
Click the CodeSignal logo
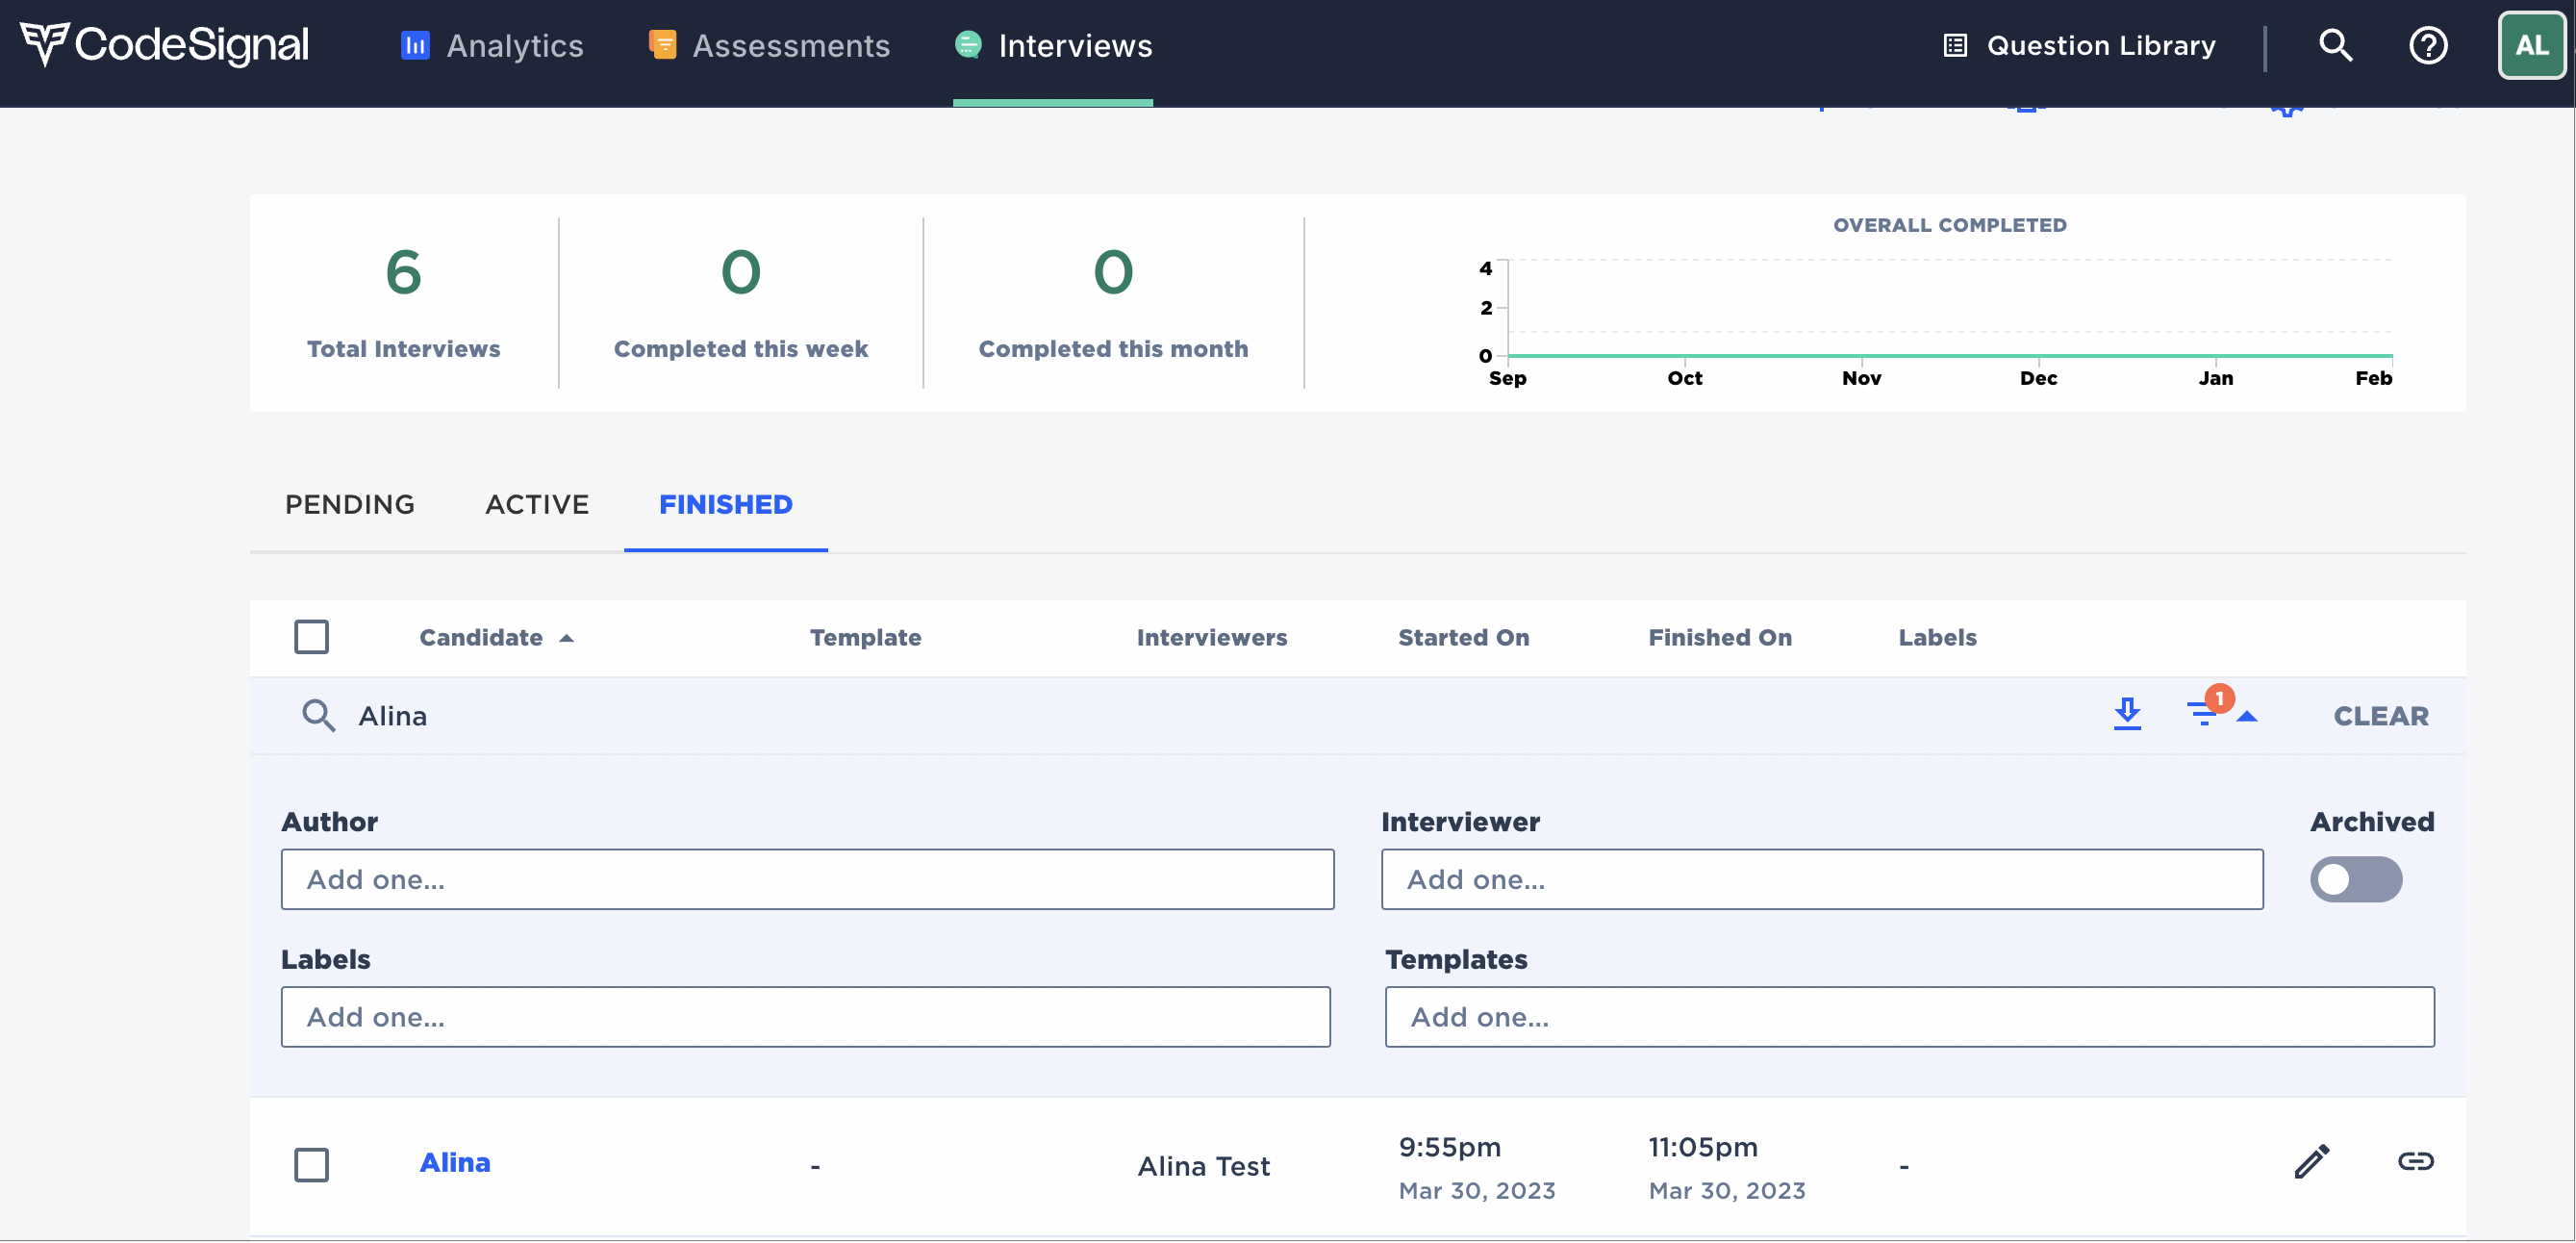click(x=165, y=45)
